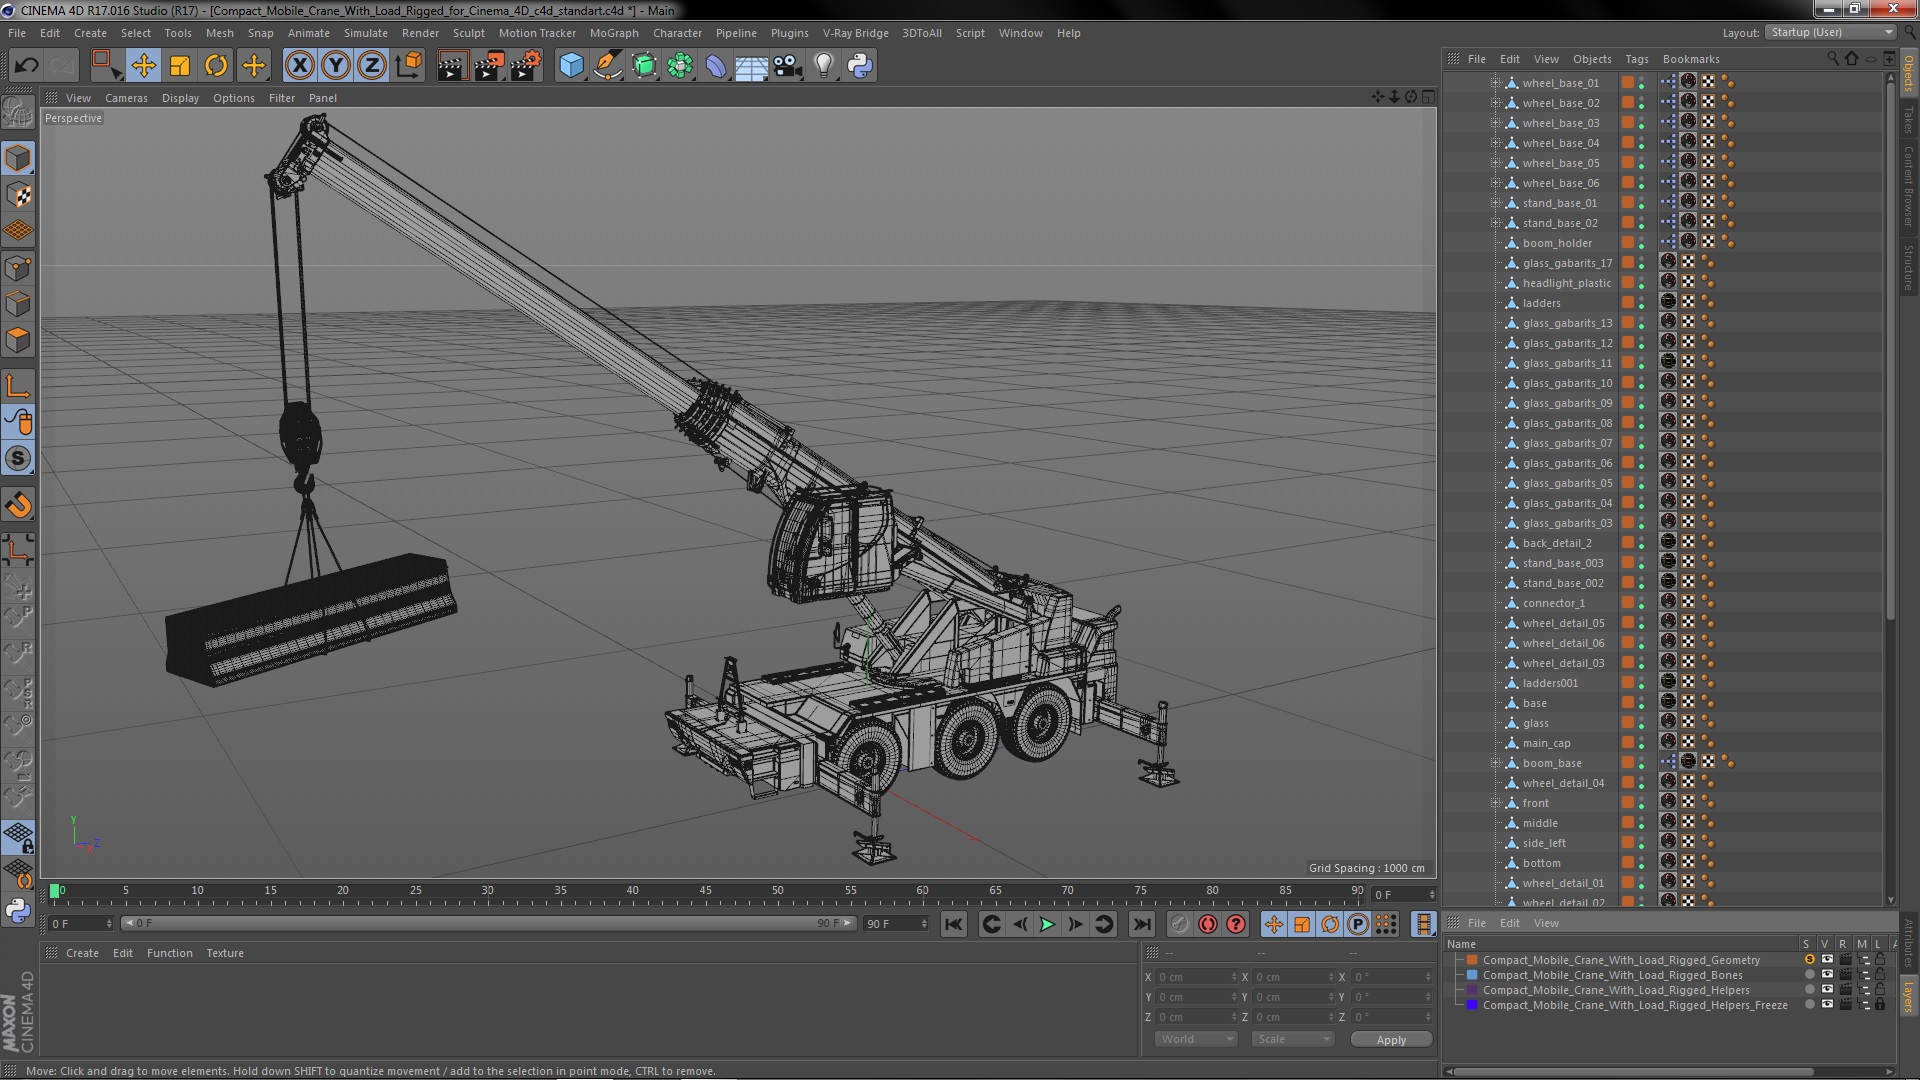Open the World coordinate system dropdown
The height and width of the screenshot is (1080, 1920).
click(1196, 1039)
